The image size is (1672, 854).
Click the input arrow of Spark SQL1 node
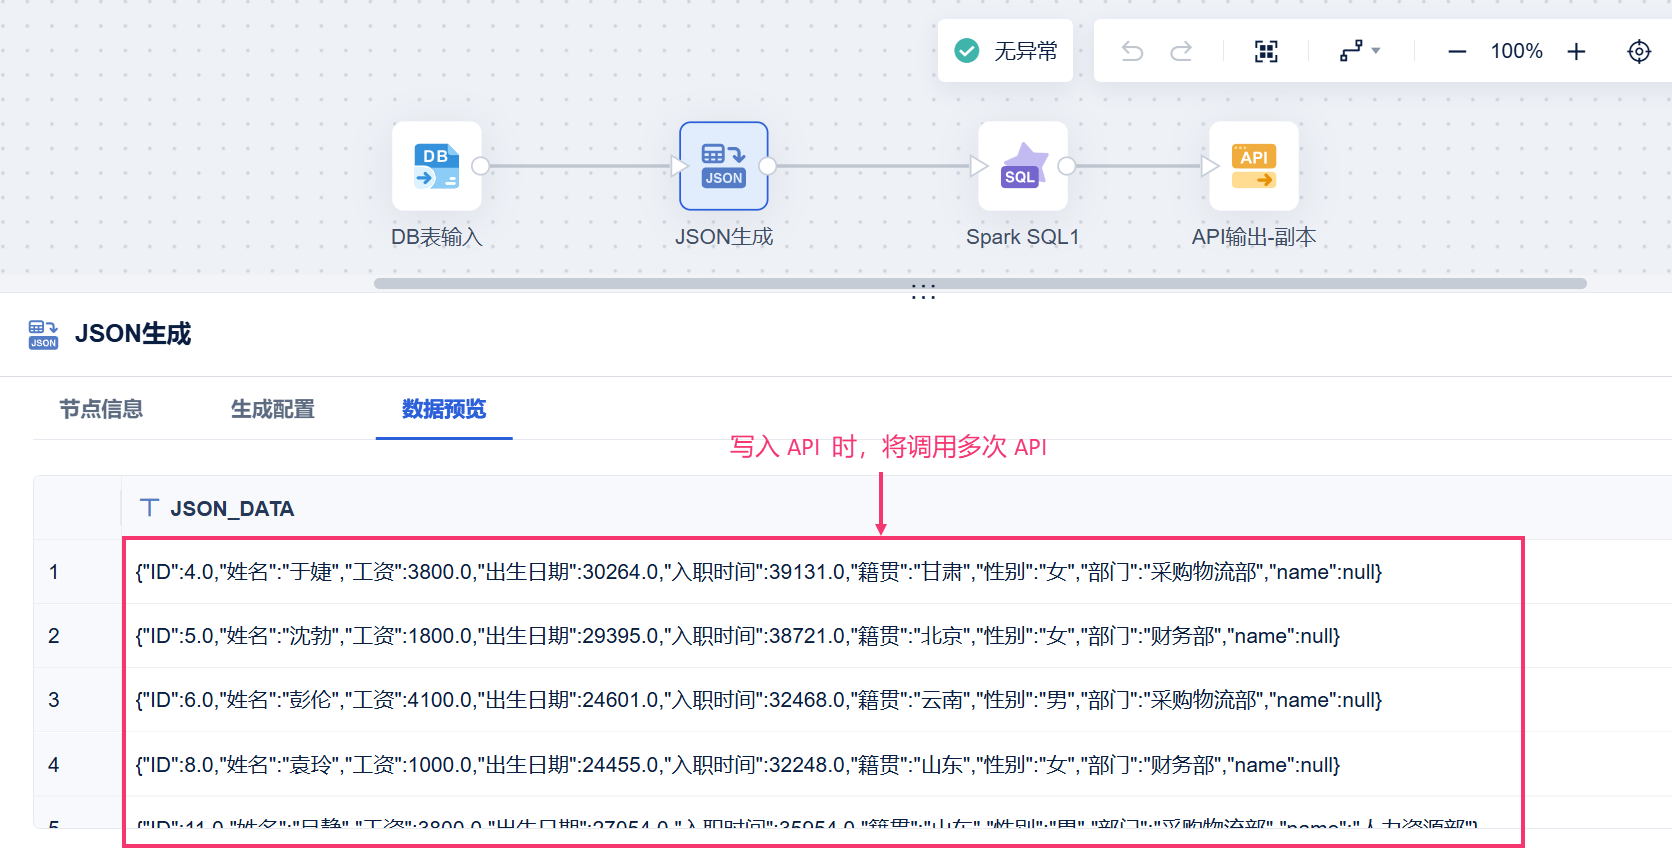[x=979, y=166]
